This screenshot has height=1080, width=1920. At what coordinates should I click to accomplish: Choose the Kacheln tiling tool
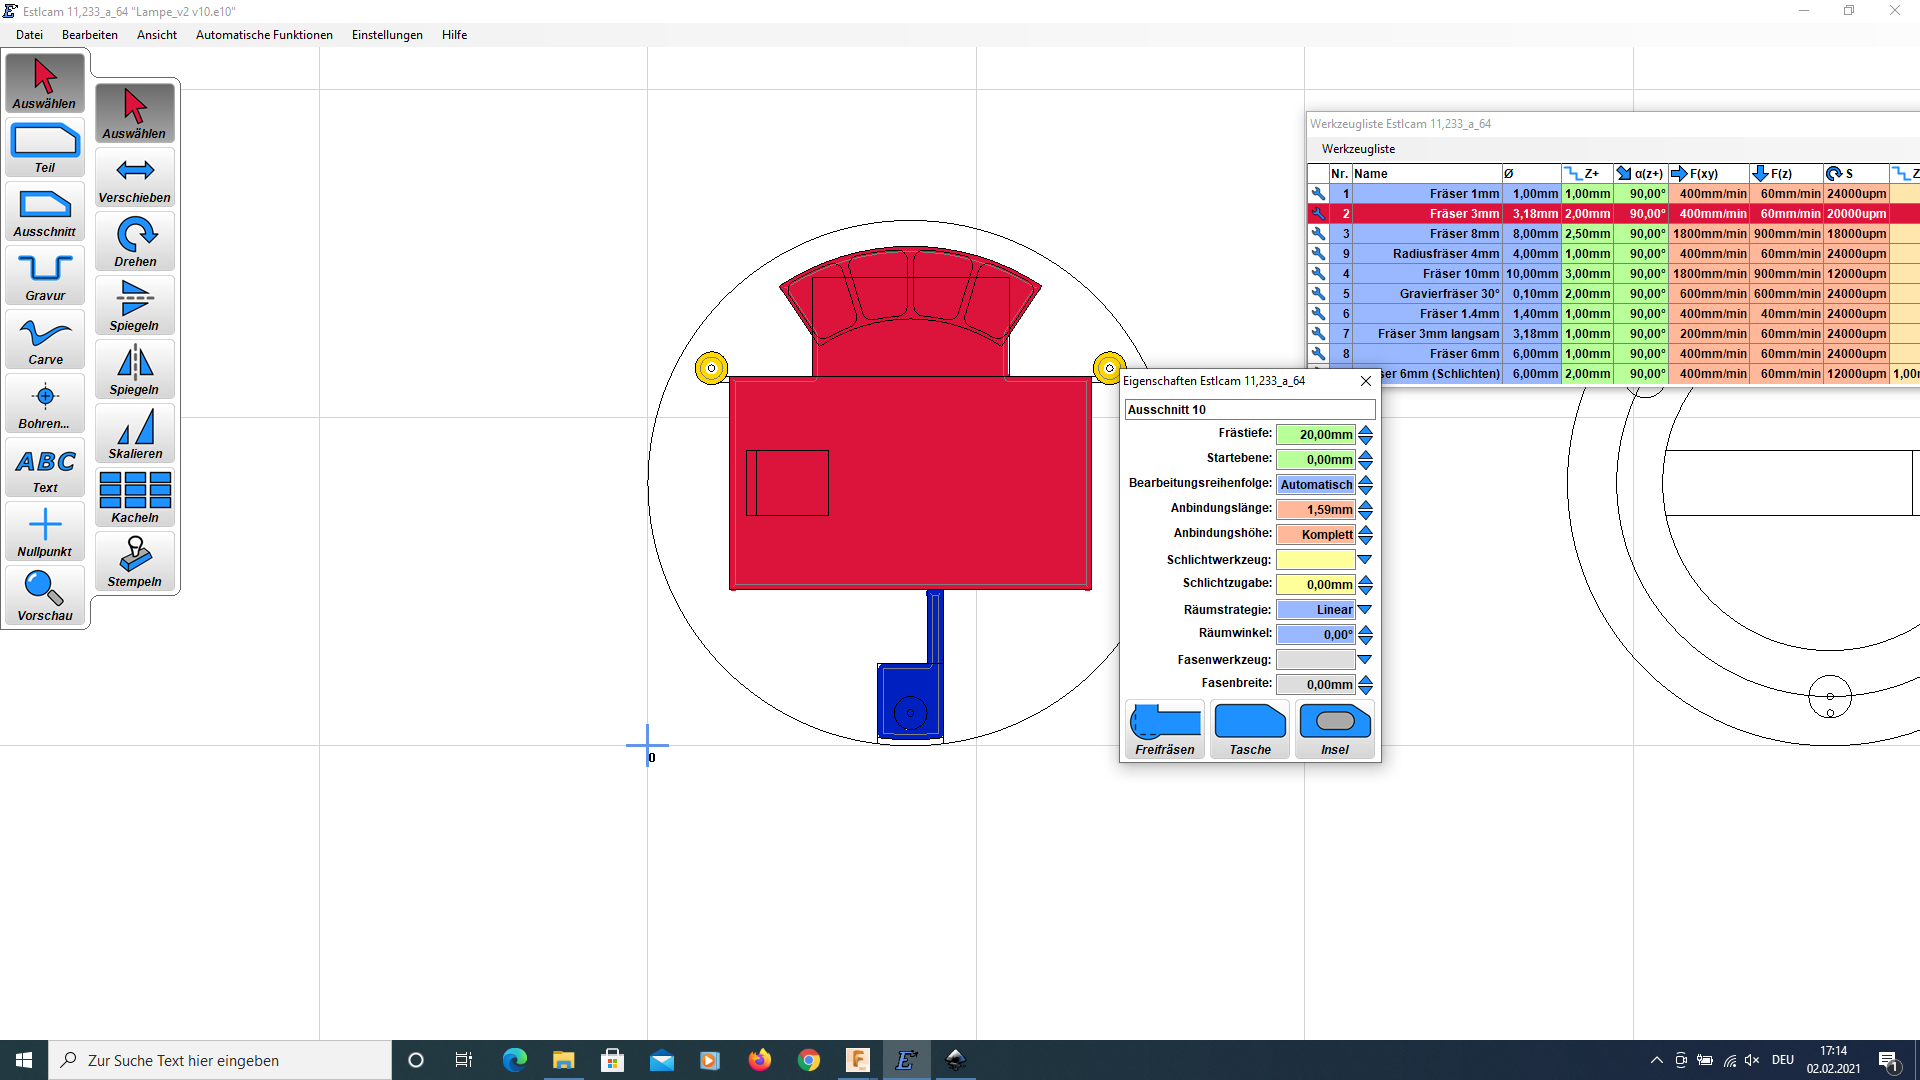(135, 497)
